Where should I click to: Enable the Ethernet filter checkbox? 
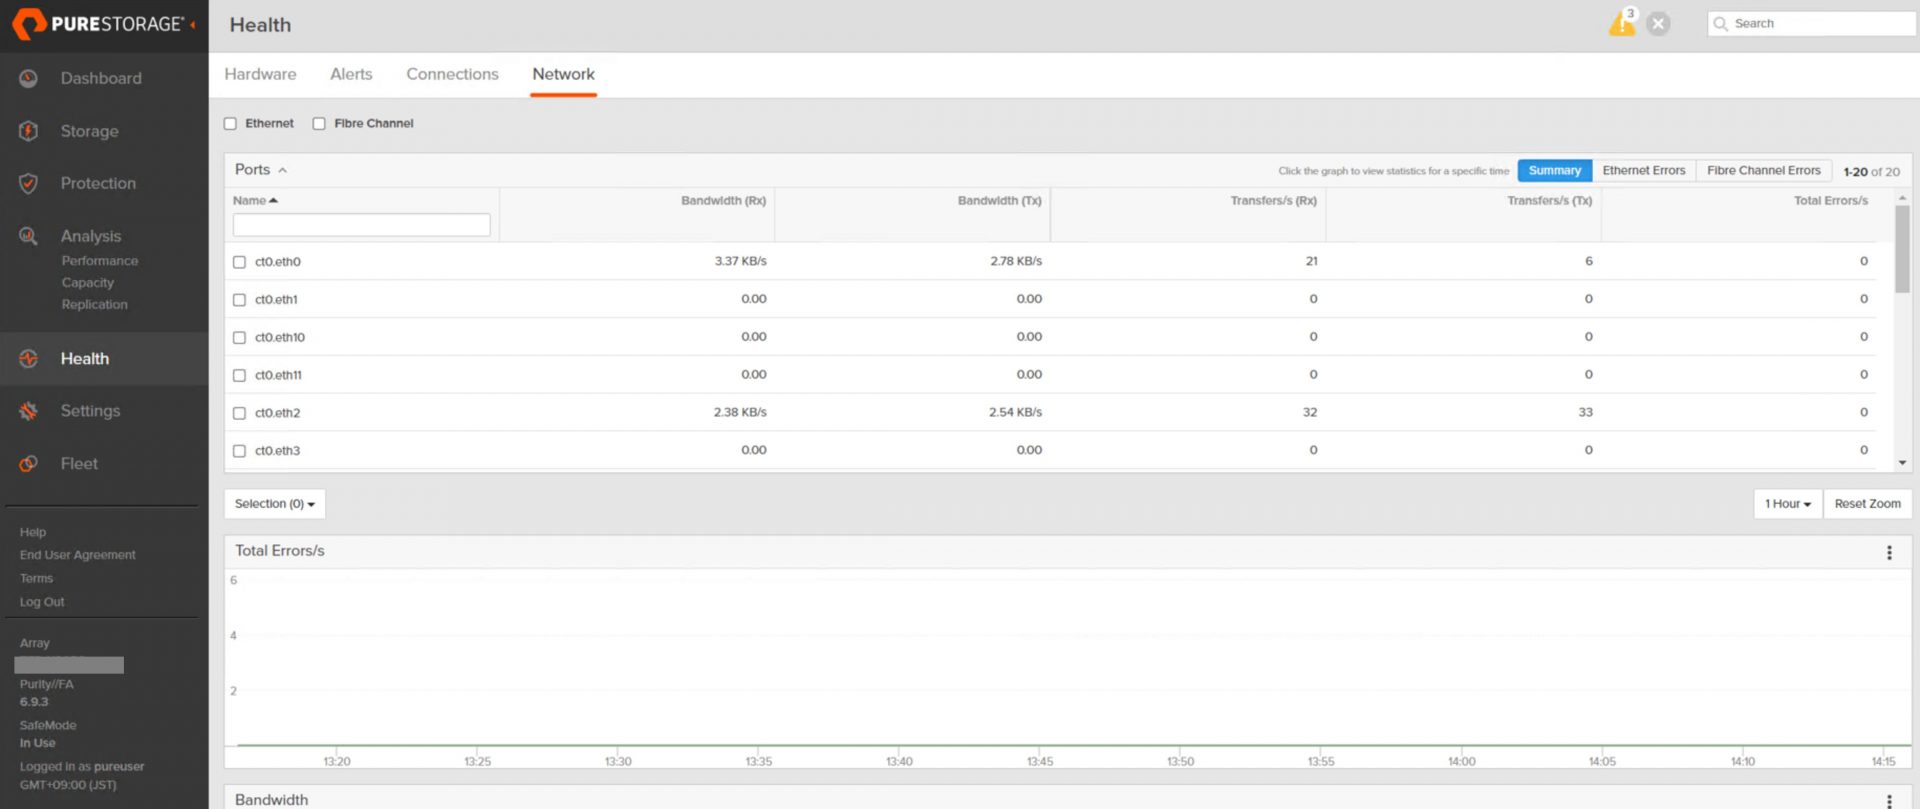tap(231, 124)
